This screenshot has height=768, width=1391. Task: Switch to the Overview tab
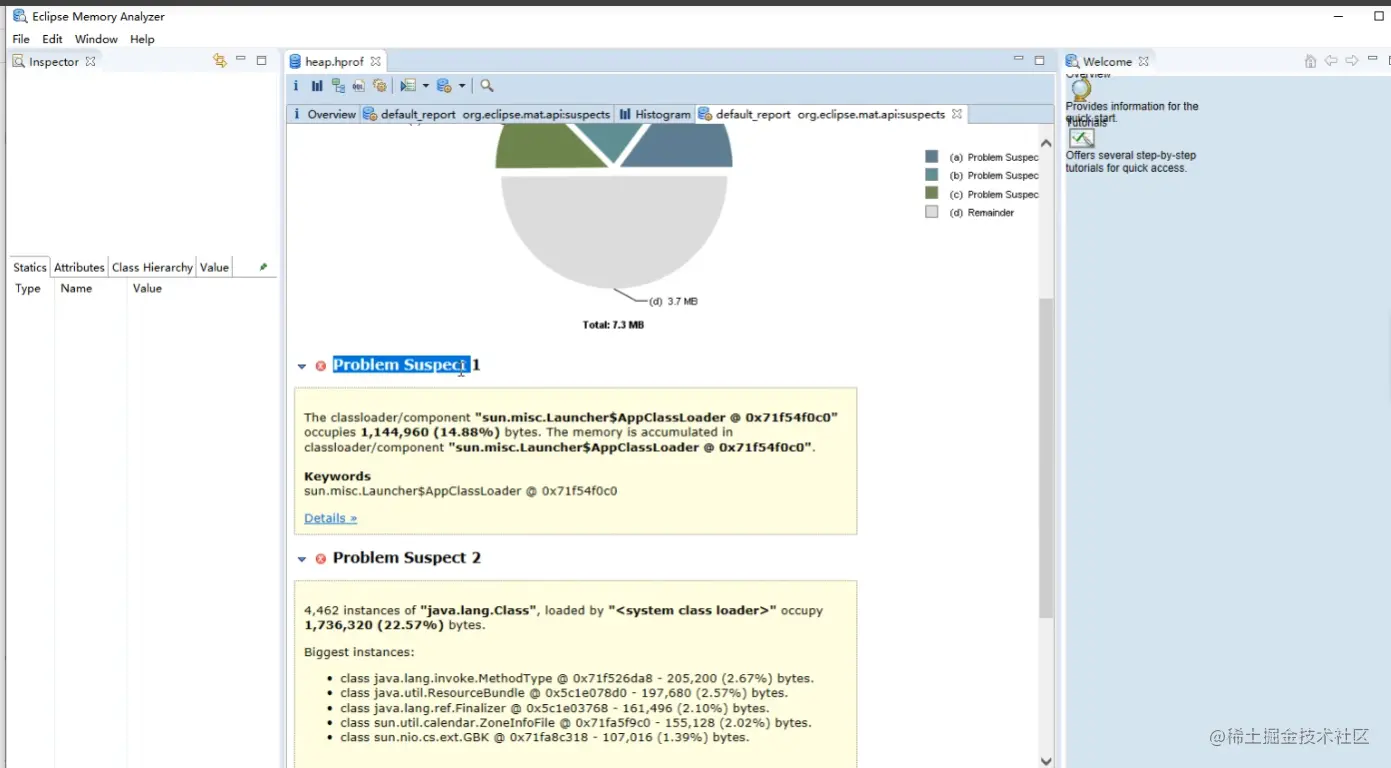pos(323,114)
